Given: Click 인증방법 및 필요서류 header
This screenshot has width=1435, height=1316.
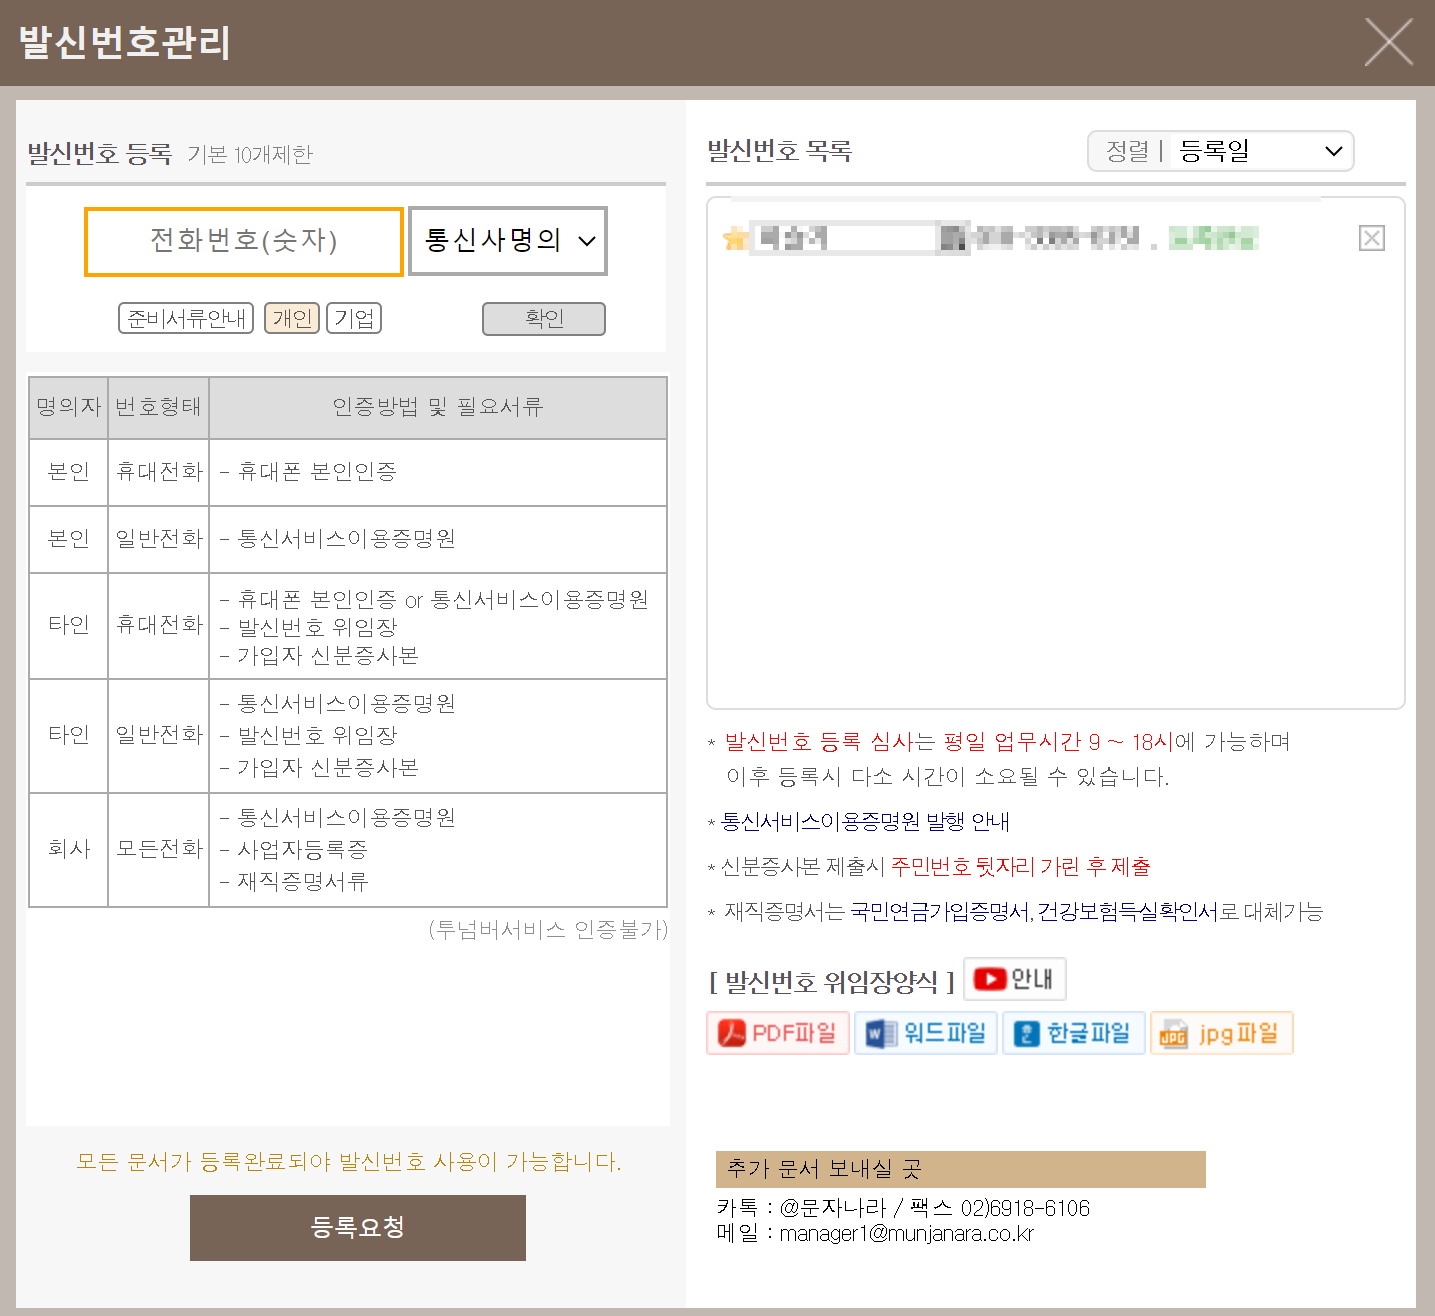Looking at the screenshot, I should [438, 407].
